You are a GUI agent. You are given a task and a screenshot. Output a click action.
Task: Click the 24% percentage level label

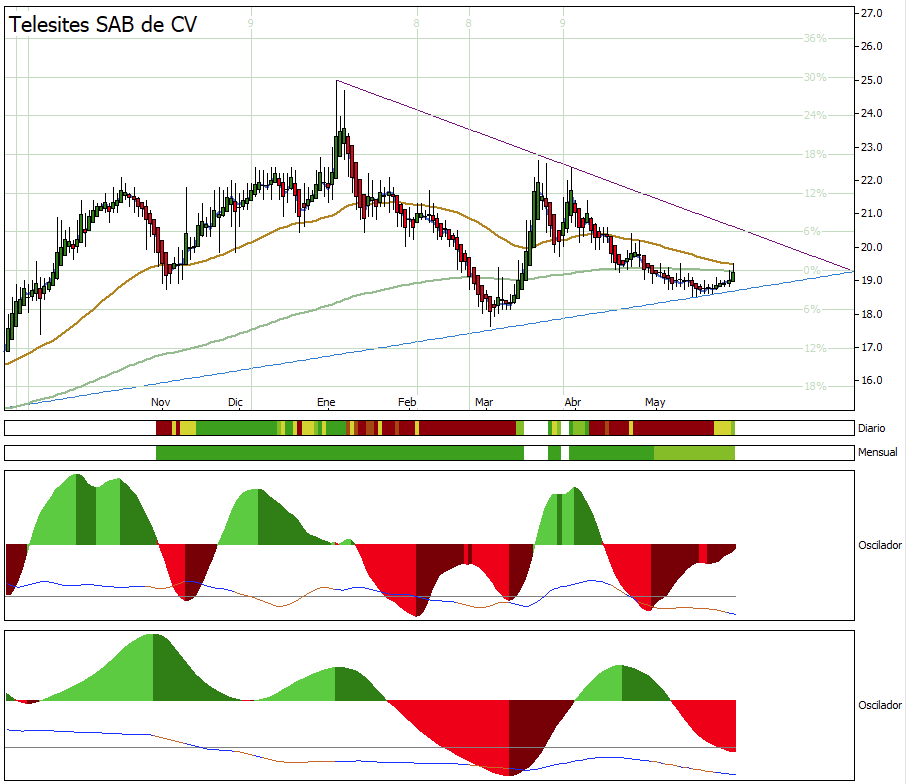(x=815, y=115)
